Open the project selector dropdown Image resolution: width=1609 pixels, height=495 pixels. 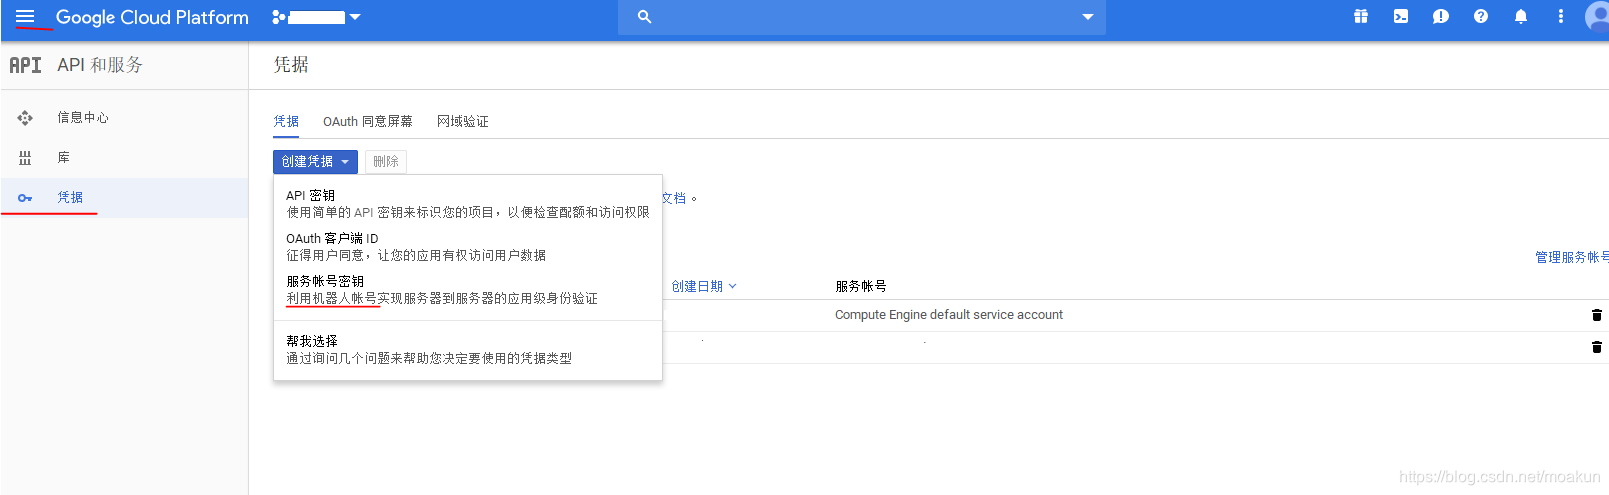pos(316,17)
